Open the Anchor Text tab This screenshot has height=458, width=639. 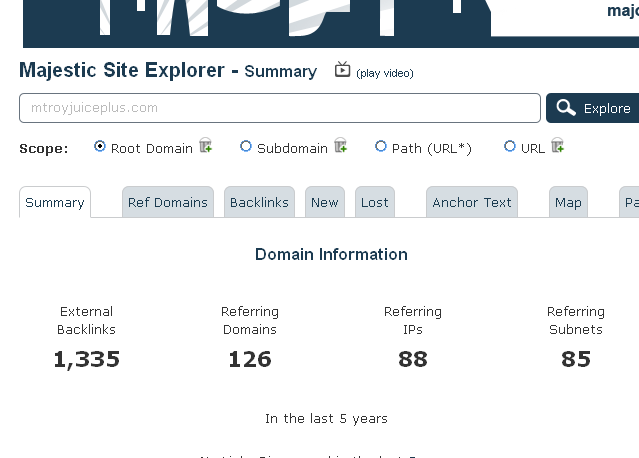coord(472,202)
